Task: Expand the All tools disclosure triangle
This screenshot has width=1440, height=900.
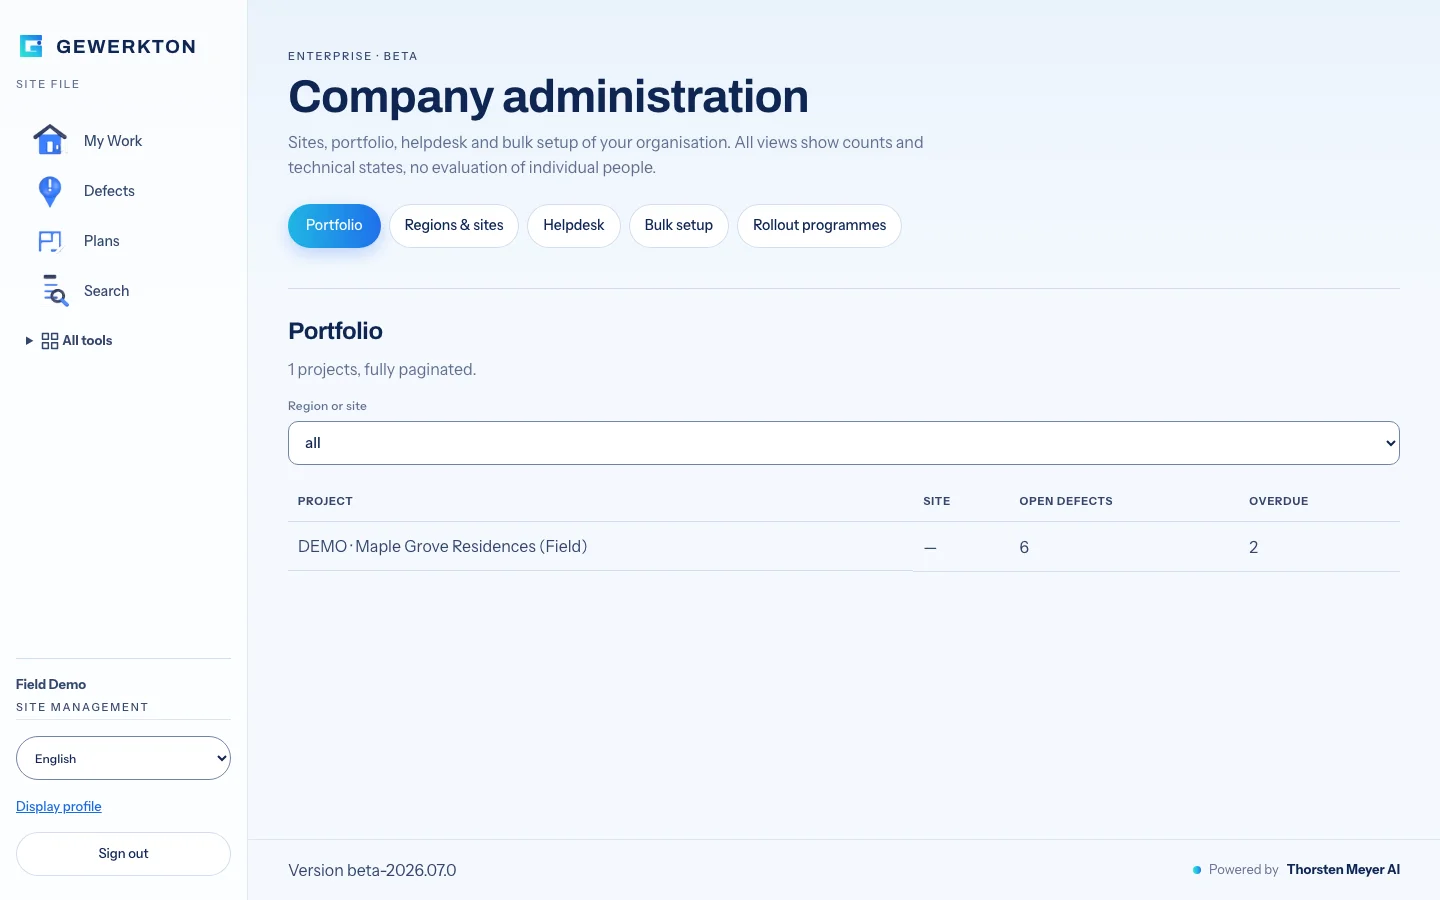Action: click(x=29, y=341)
